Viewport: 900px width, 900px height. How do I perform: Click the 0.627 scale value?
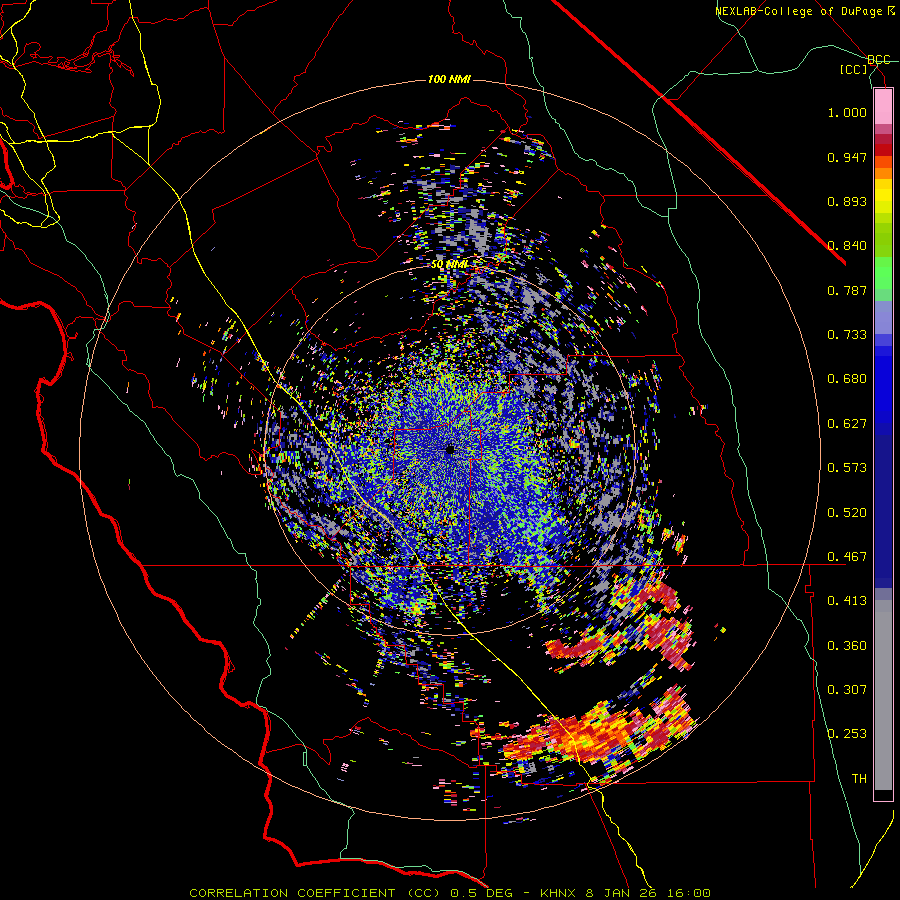(x=847, y=424)
